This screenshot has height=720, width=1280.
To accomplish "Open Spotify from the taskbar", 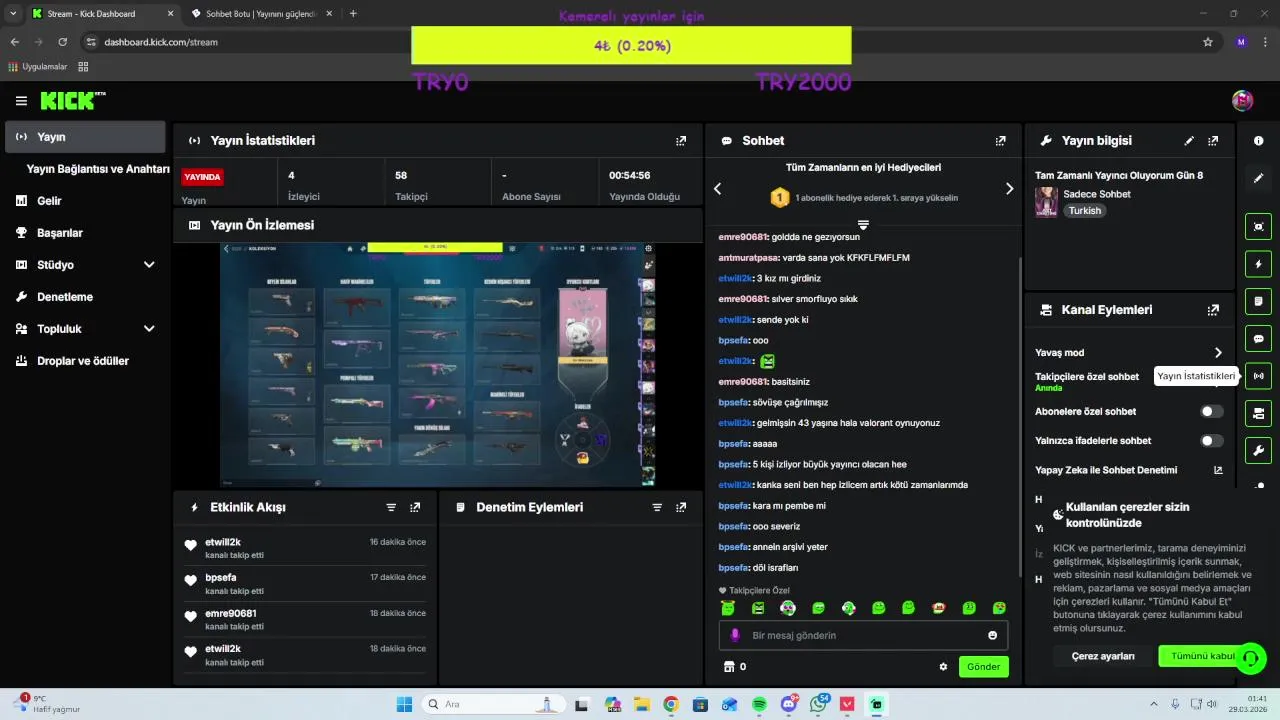I will 759,704.
